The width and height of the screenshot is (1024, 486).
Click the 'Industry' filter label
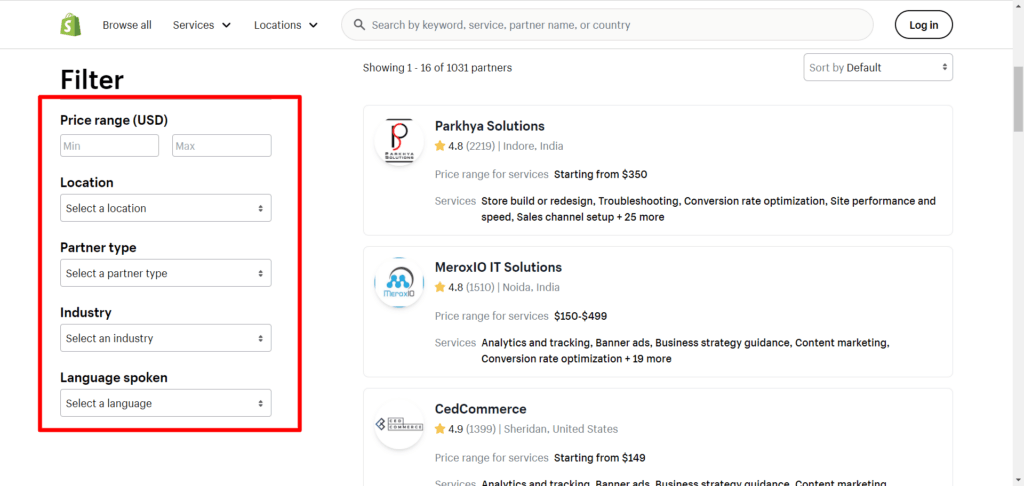pyautogui.click(x=86, y=312)
